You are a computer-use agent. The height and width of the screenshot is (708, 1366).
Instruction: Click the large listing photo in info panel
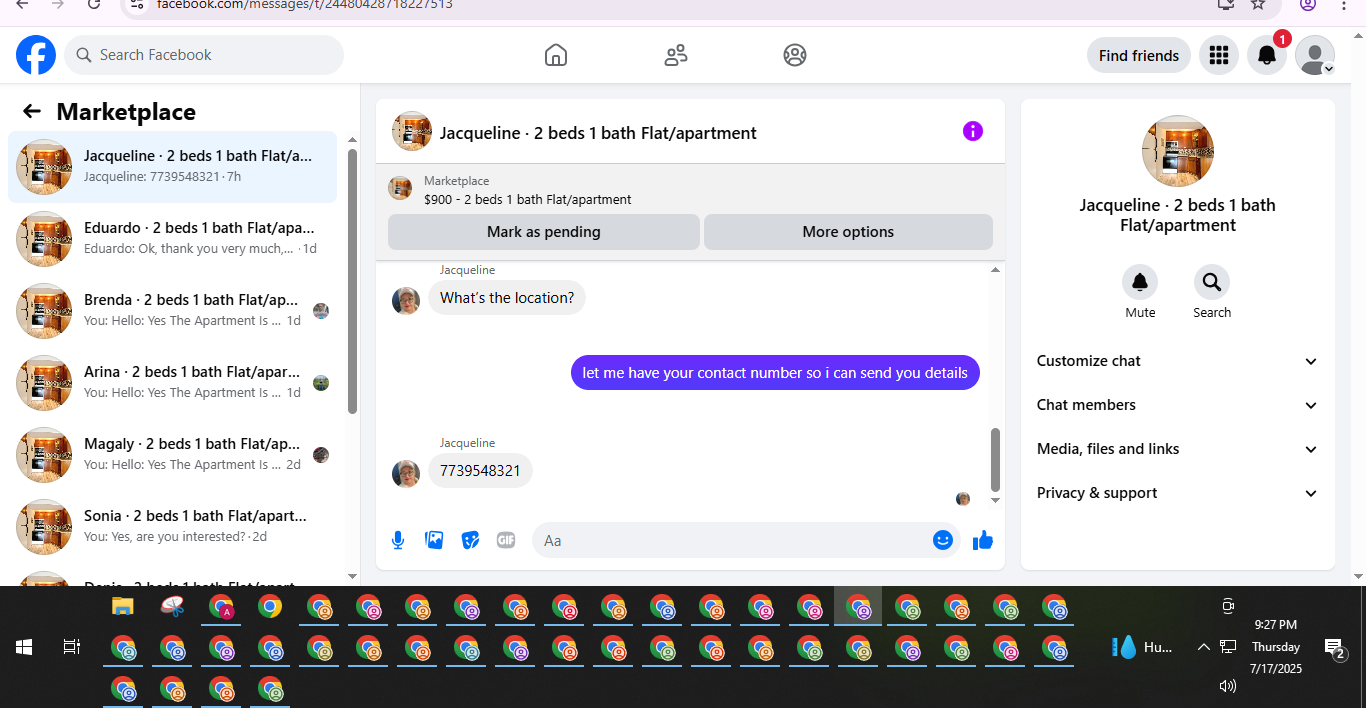pos(1178,151)
